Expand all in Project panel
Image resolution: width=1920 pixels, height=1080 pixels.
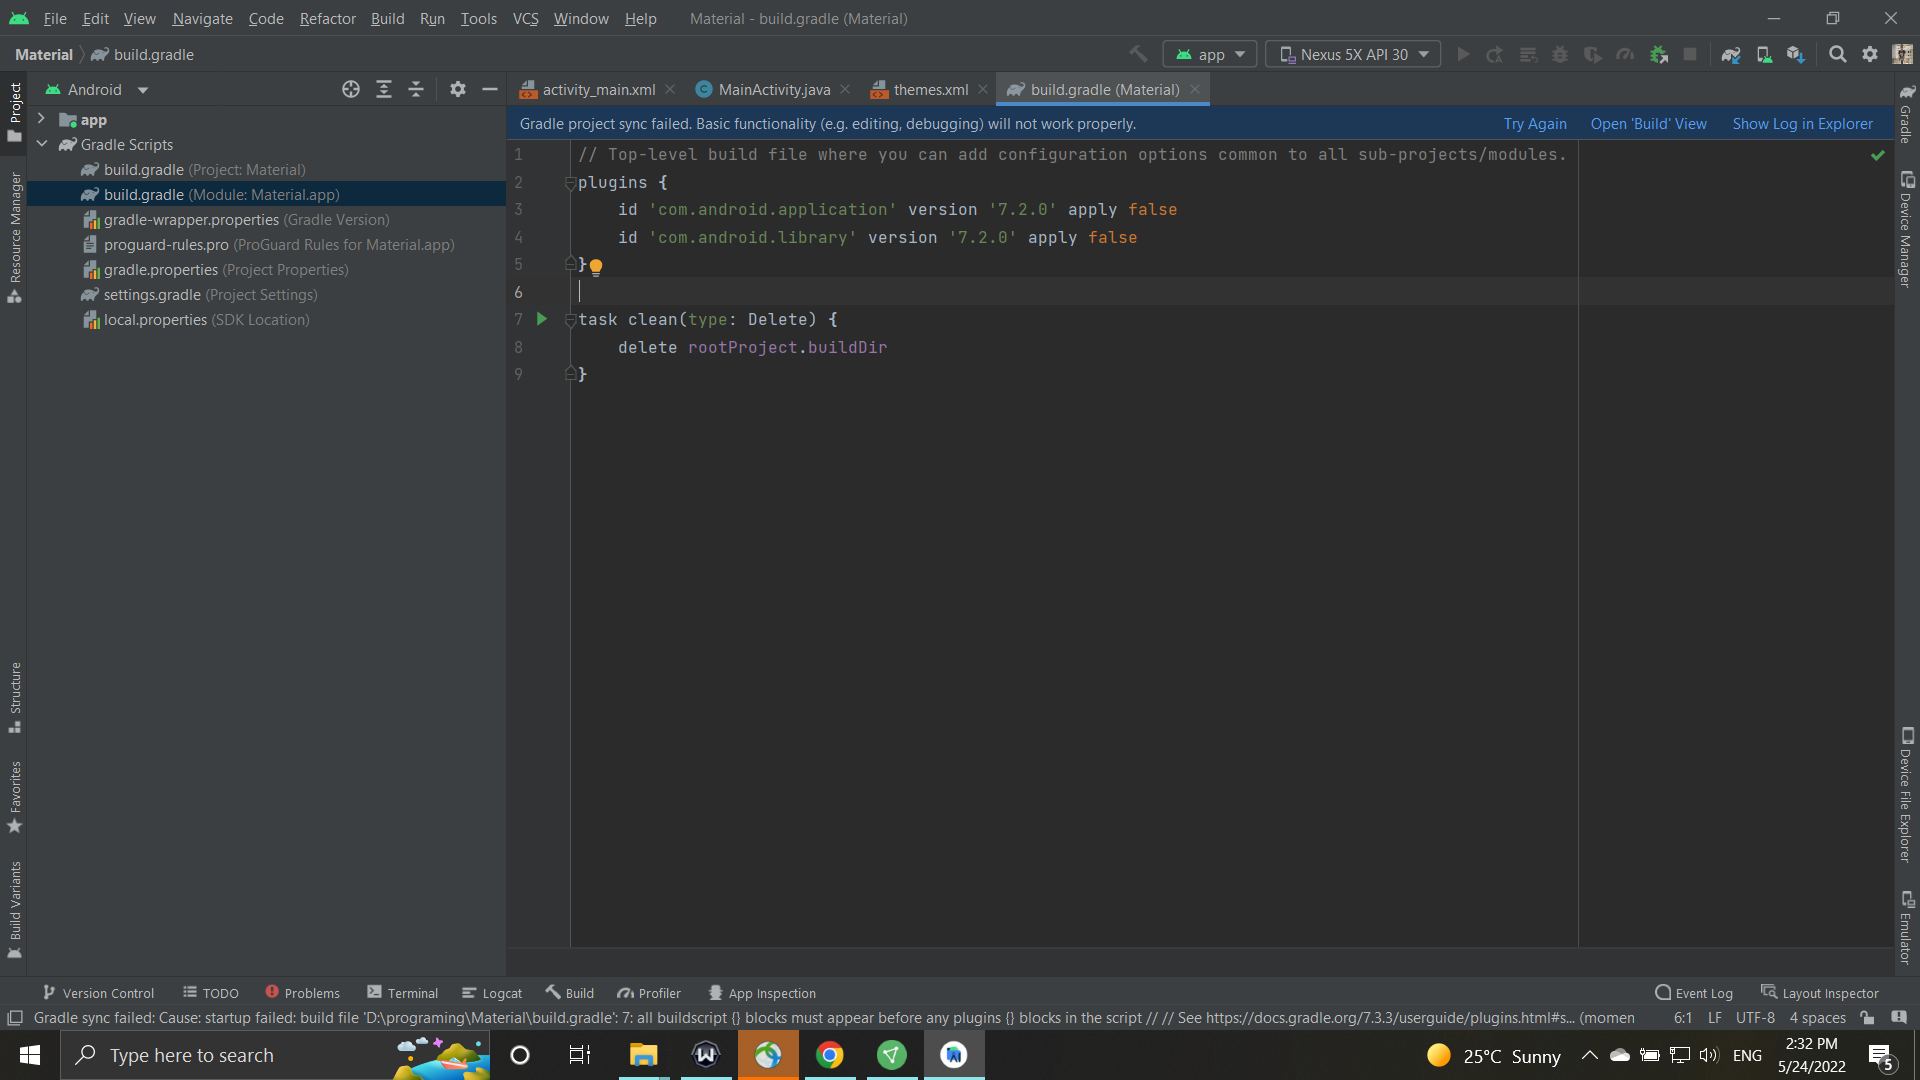pyautogui.click(x=384, y=89)
